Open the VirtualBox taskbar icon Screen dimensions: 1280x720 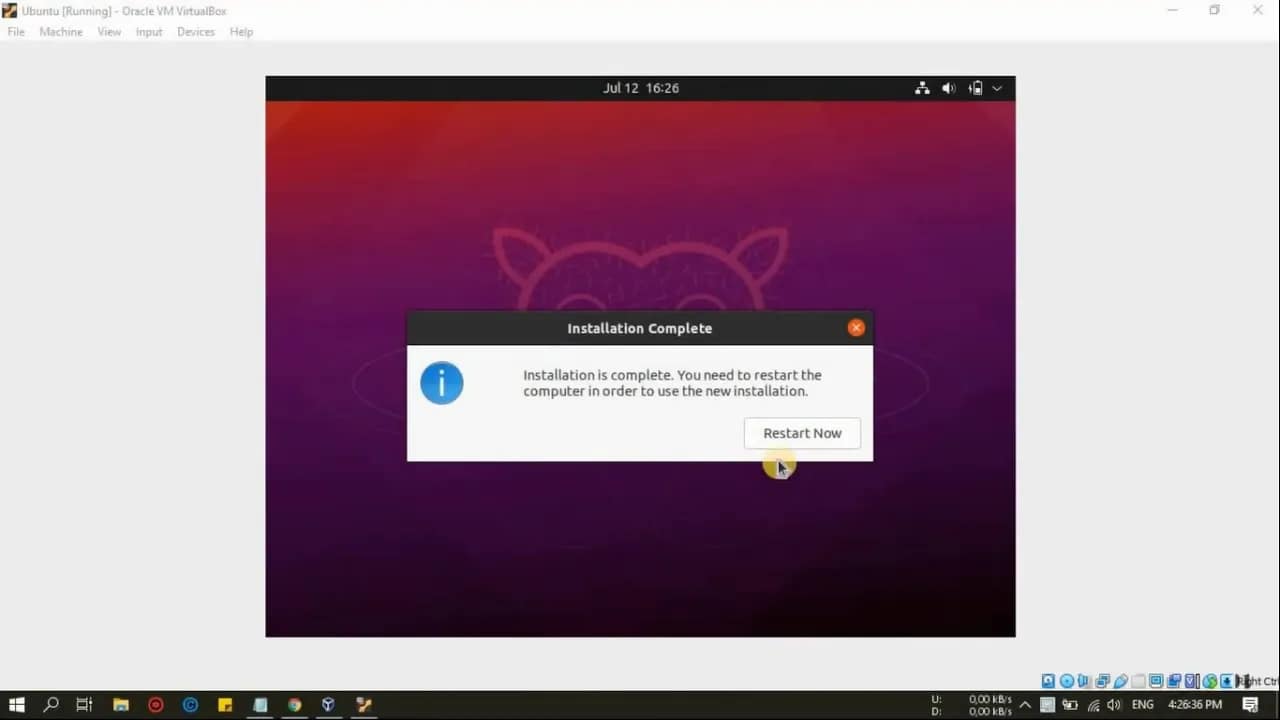[328, 705]
